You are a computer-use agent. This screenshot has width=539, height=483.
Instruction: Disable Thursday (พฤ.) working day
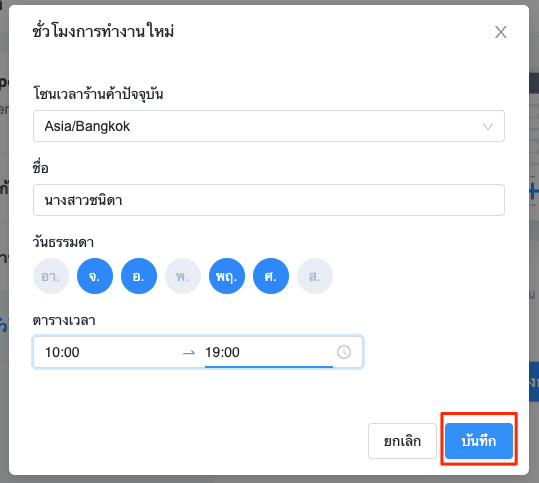point(227,276)
